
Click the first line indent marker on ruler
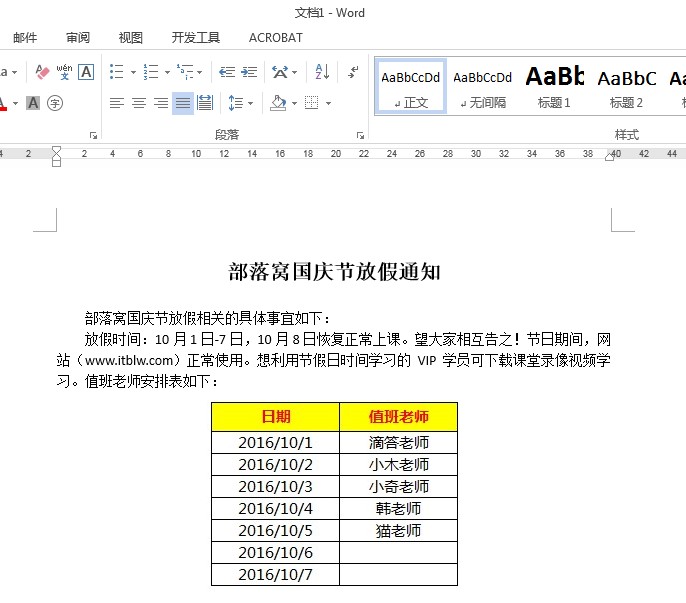coord(56,150)
